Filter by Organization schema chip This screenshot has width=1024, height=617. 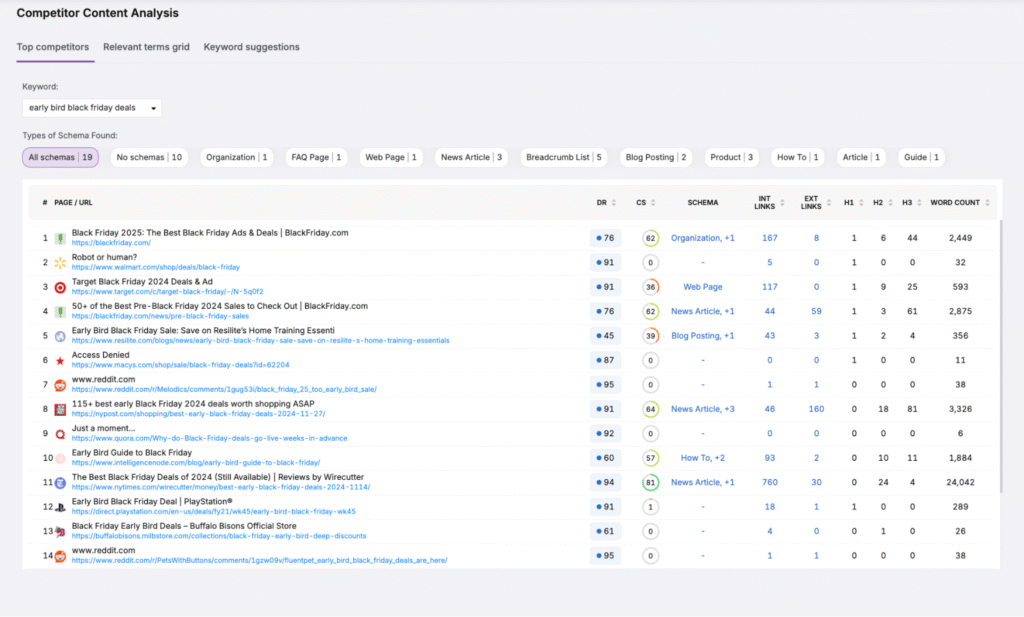tap(236, 157)
